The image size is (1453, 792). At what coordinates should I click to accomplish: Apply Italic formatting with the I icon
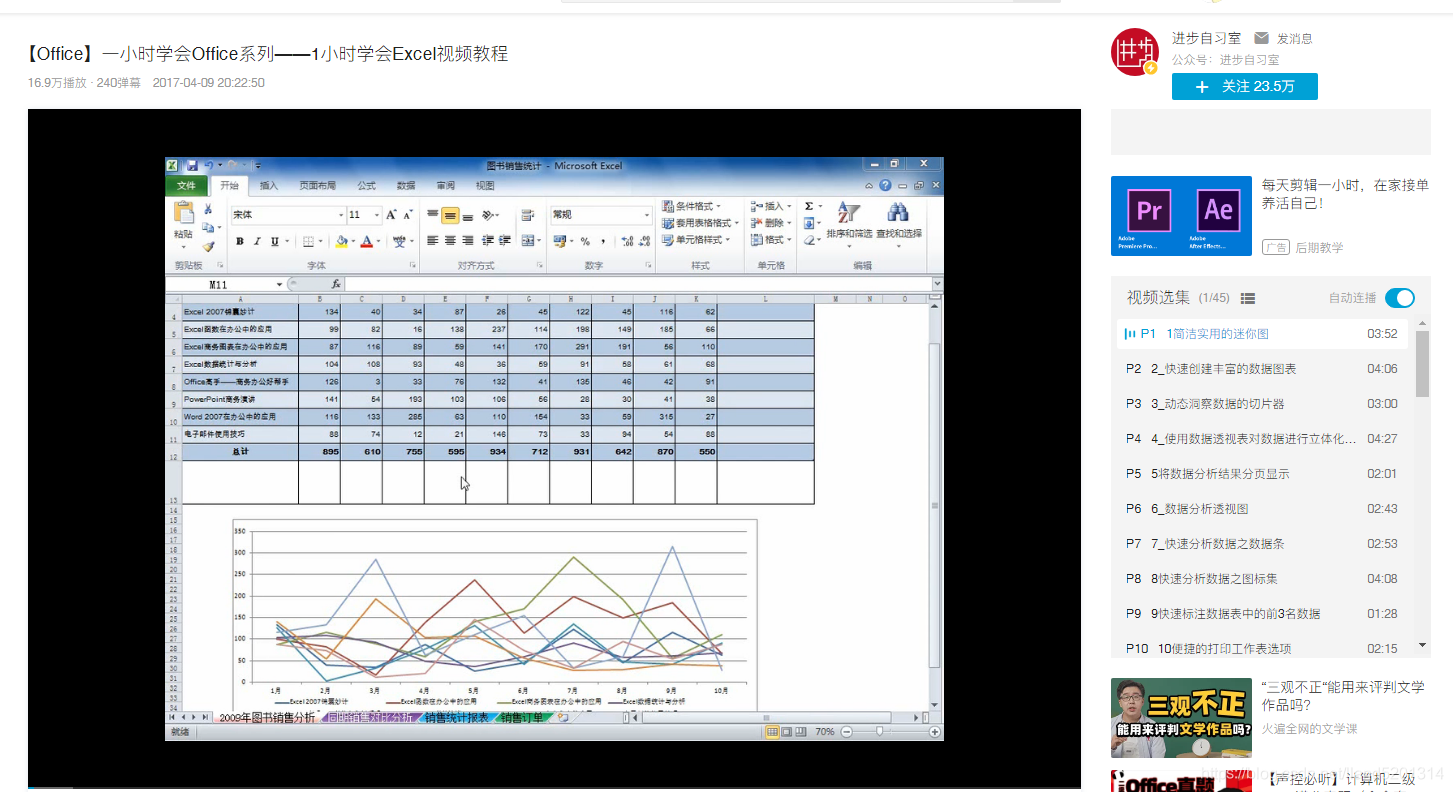point(257,241)
